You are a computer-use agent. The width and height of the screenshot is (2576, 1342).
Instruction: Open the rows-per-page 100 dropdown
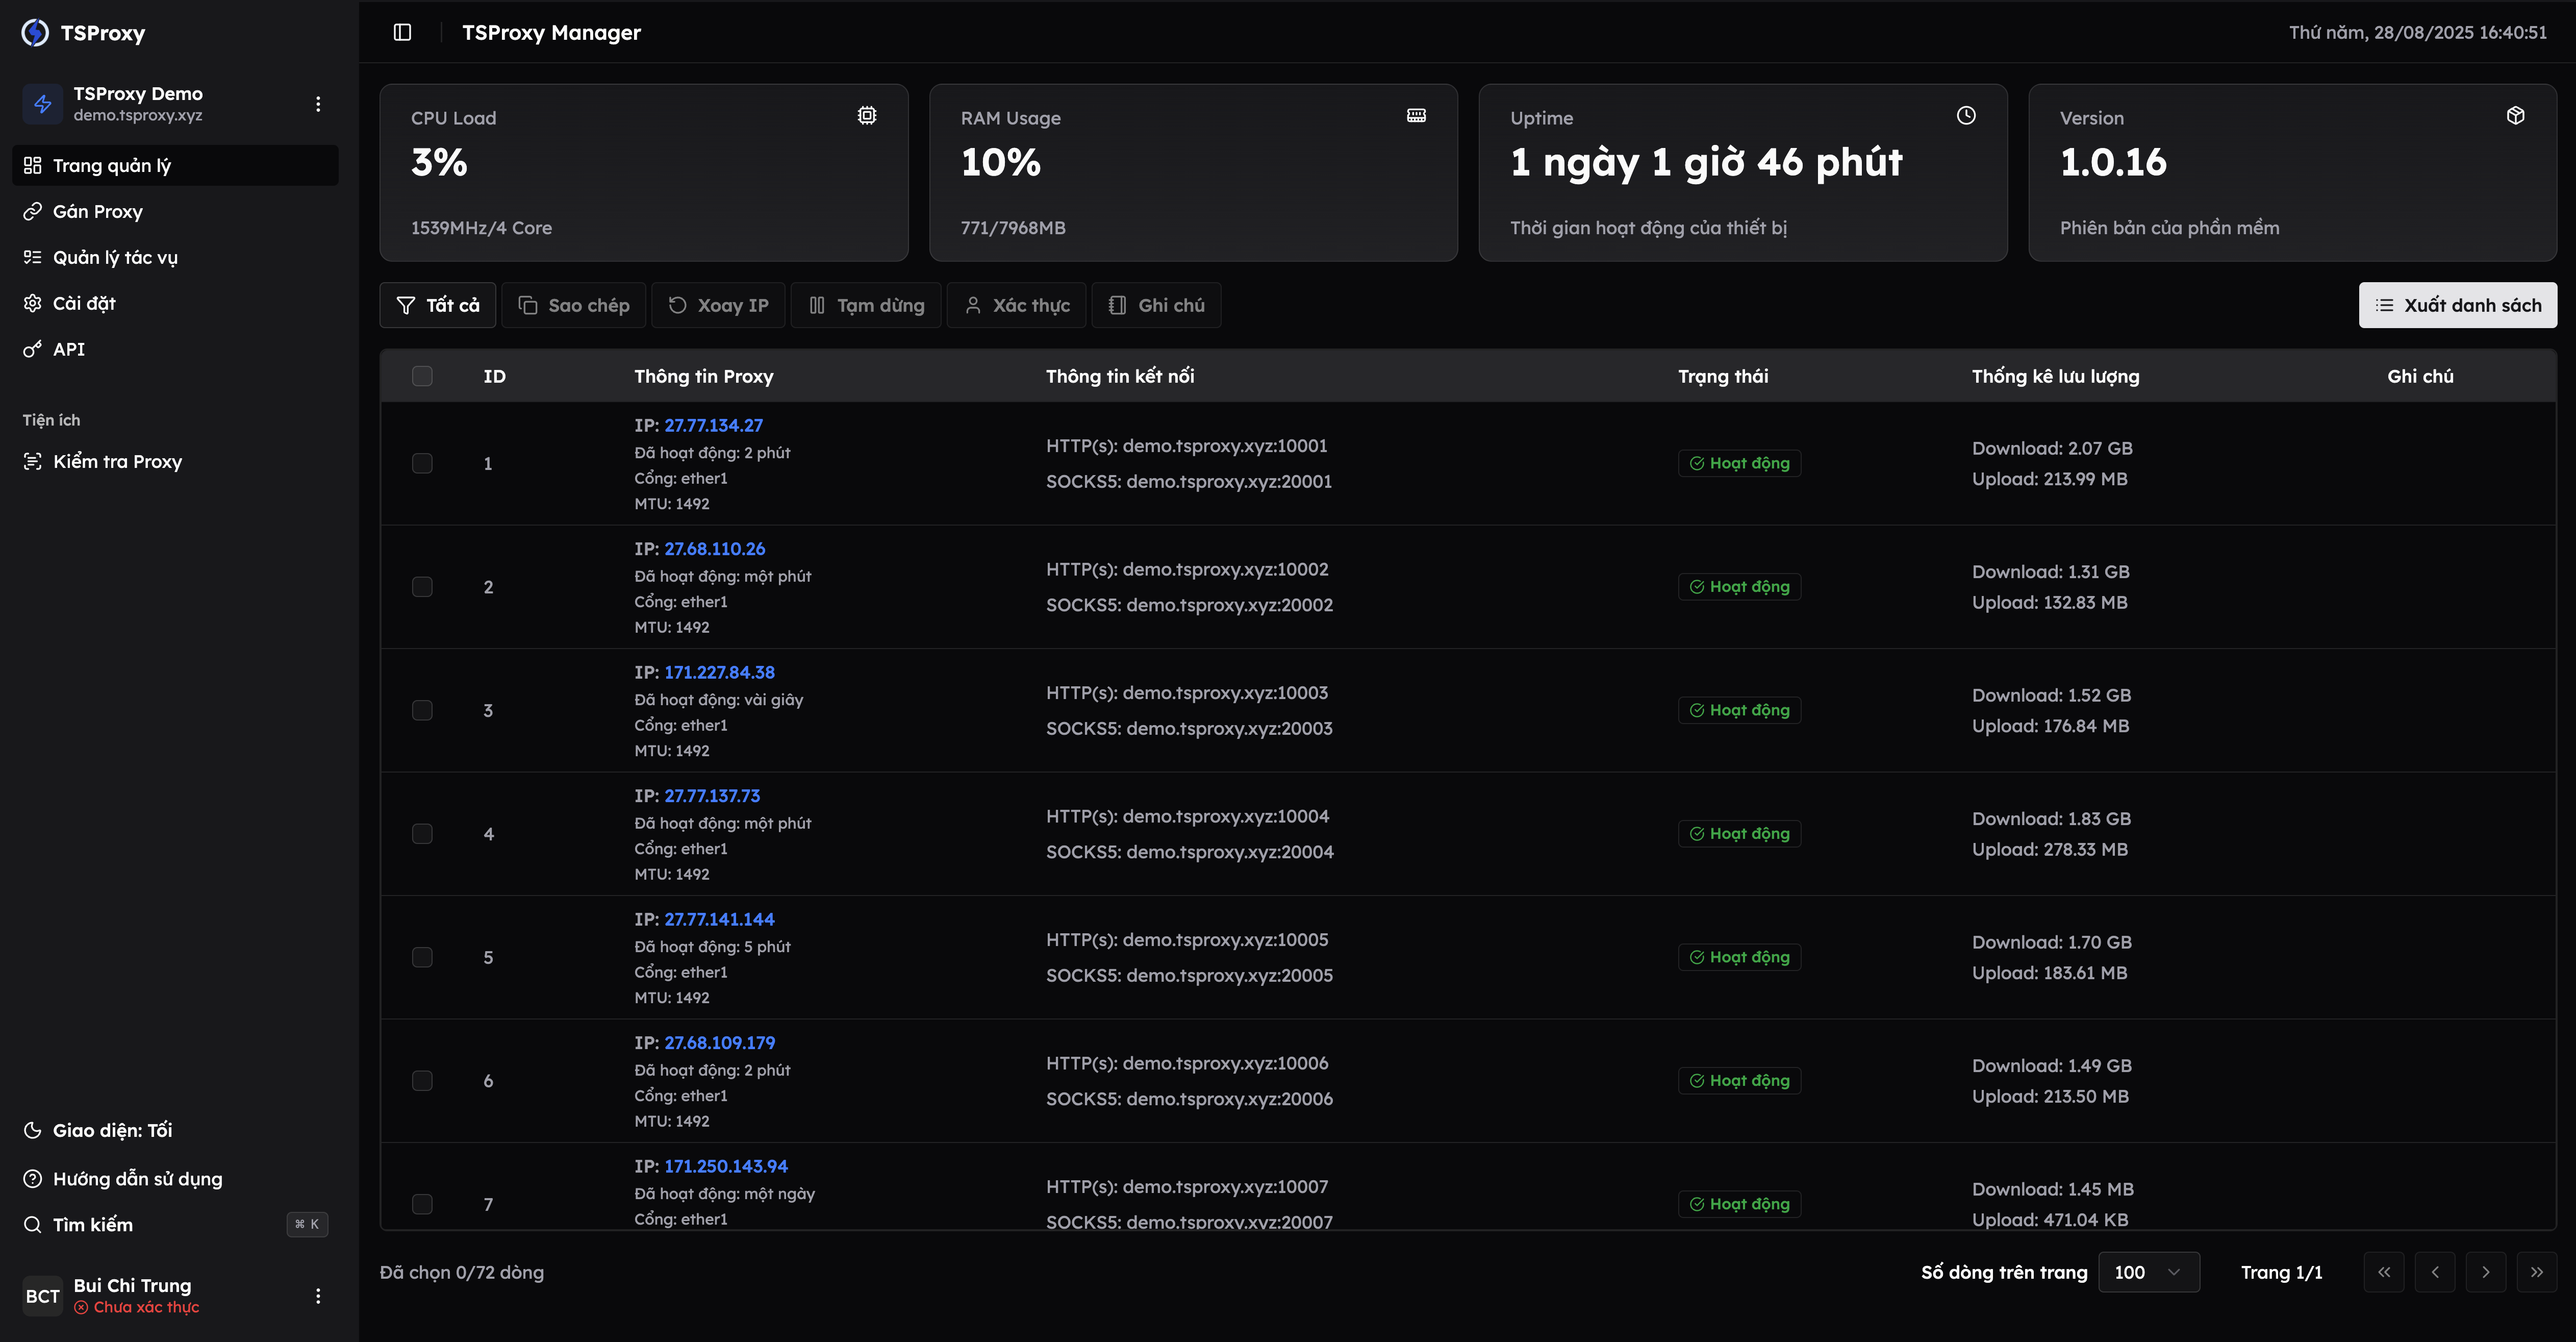click(2148, 1272)
